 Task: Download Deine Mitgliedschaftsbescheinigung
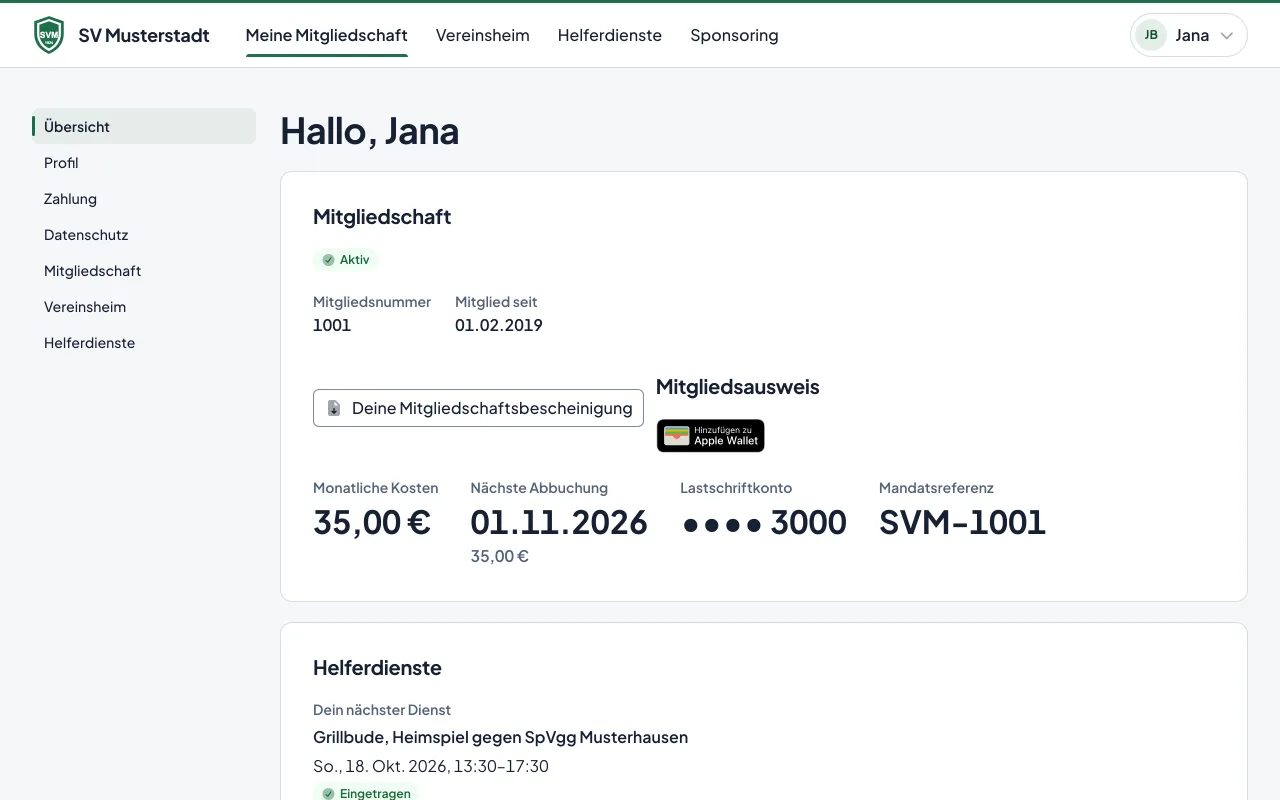pos(478,408)
